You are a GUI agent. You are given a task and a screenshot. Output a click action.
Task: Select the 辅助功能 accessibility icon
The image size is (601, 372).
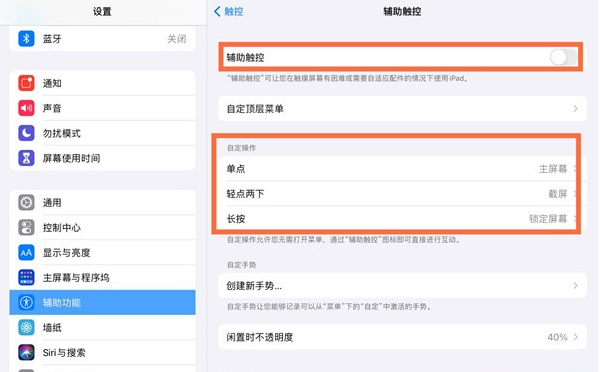click(x=26, y=302)
